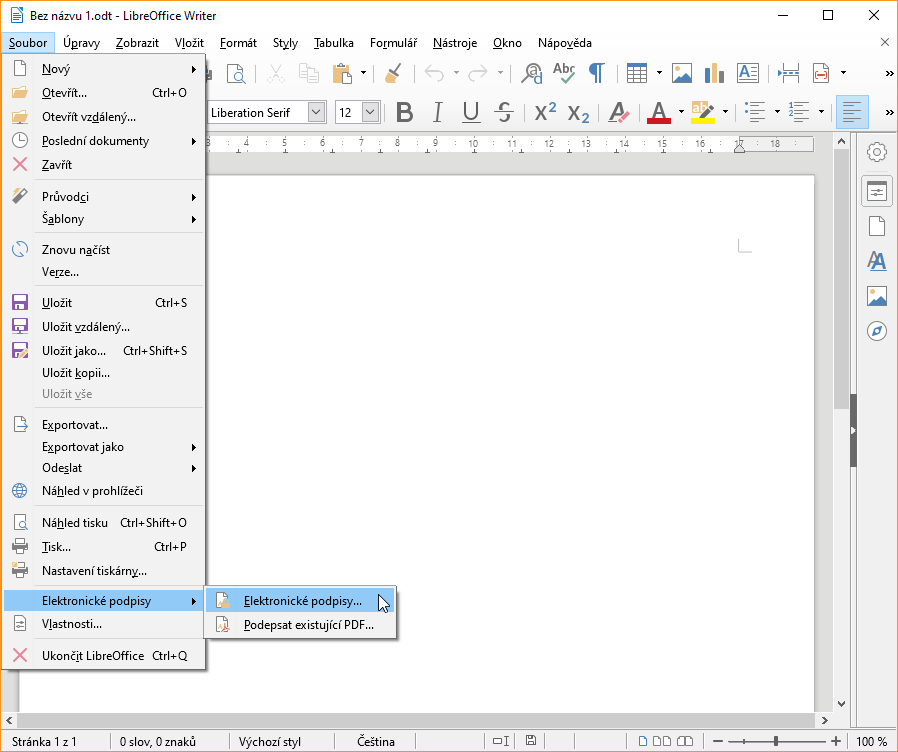Select book view in status bar
Image resolution: width=898 pixels, height=752 pixels.
point(684,741)
